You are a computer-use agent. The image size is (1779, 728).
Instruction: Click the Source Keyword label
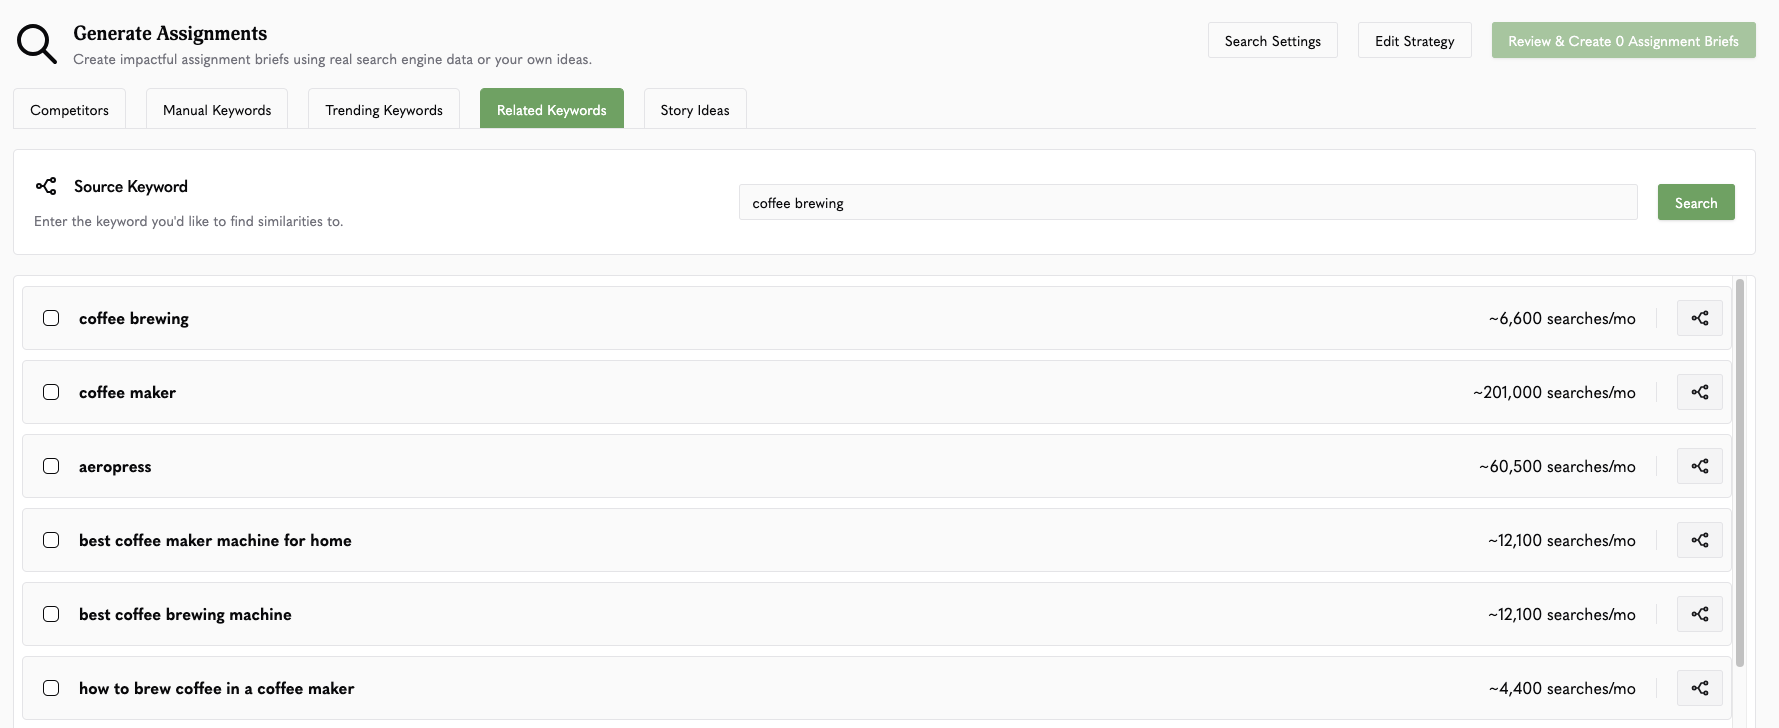(130, 186)
